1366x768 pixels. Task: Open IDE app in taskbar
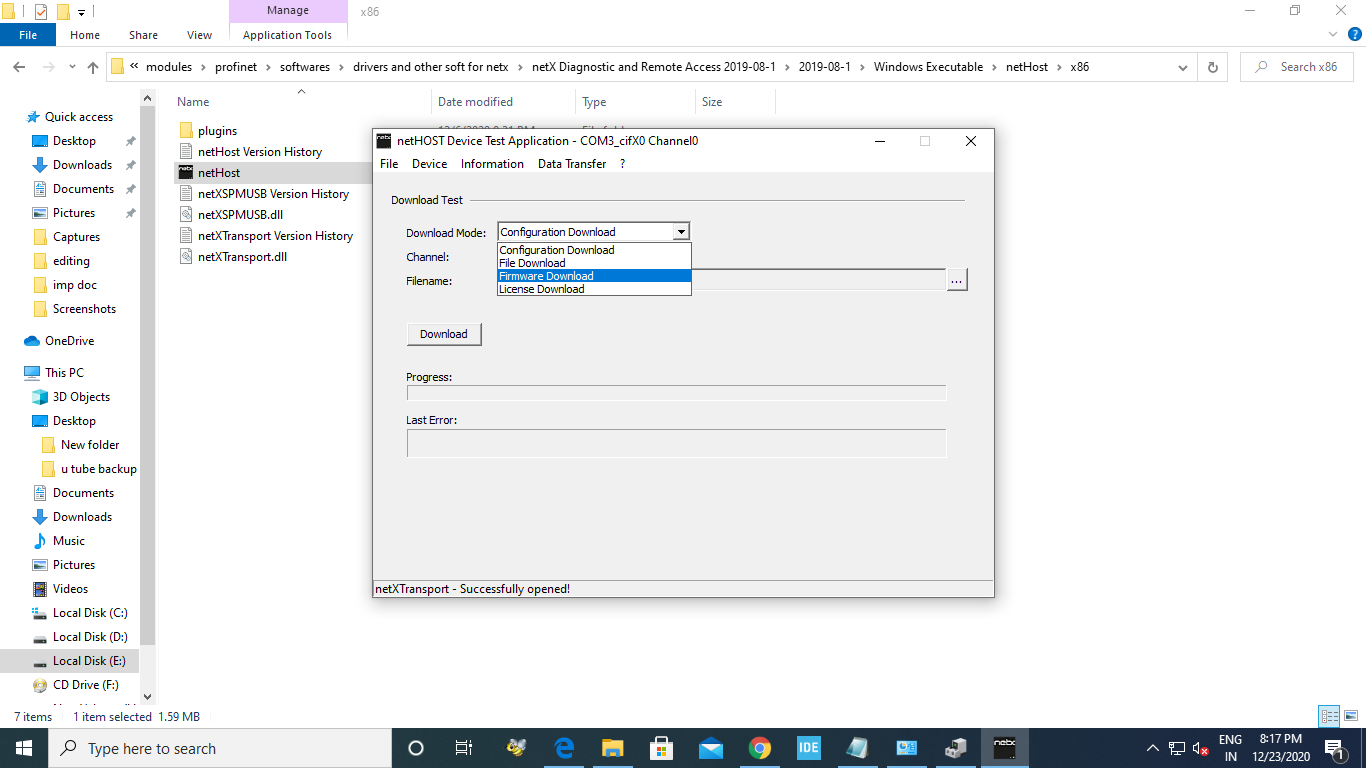pos(808,748)
